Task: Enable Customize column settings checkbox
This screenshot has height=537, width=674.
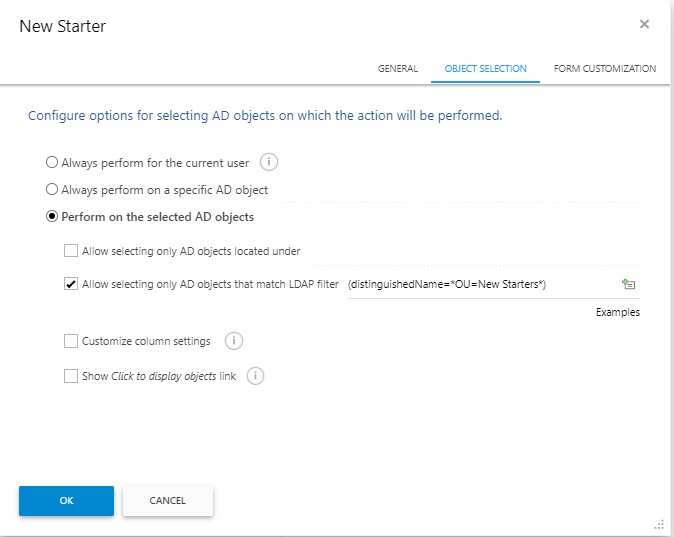Action: 71,341
